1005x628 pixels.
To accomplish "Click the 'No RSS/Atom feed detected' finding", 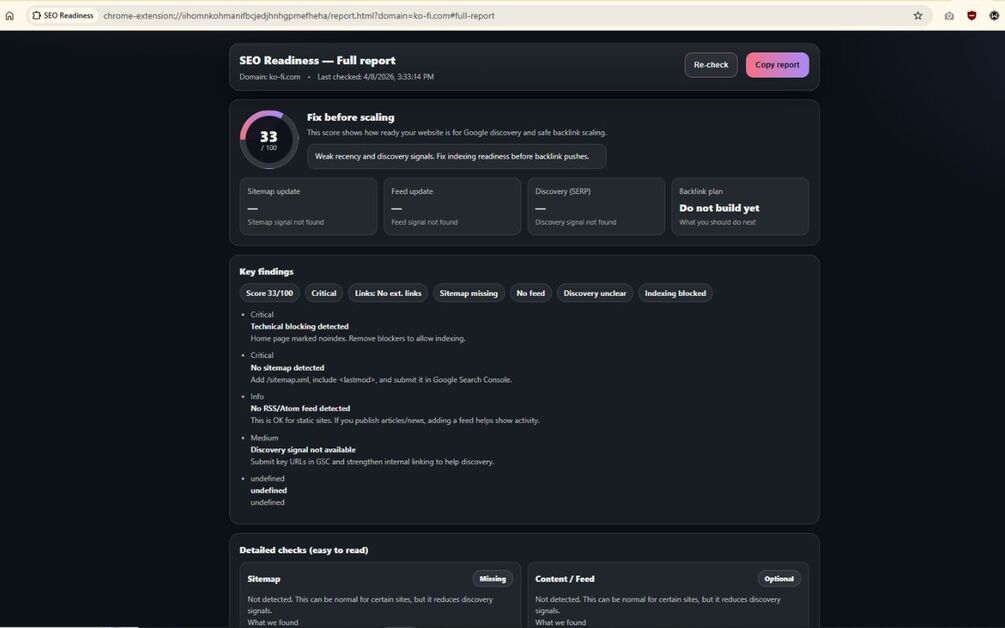I will (x=300, y=408).
